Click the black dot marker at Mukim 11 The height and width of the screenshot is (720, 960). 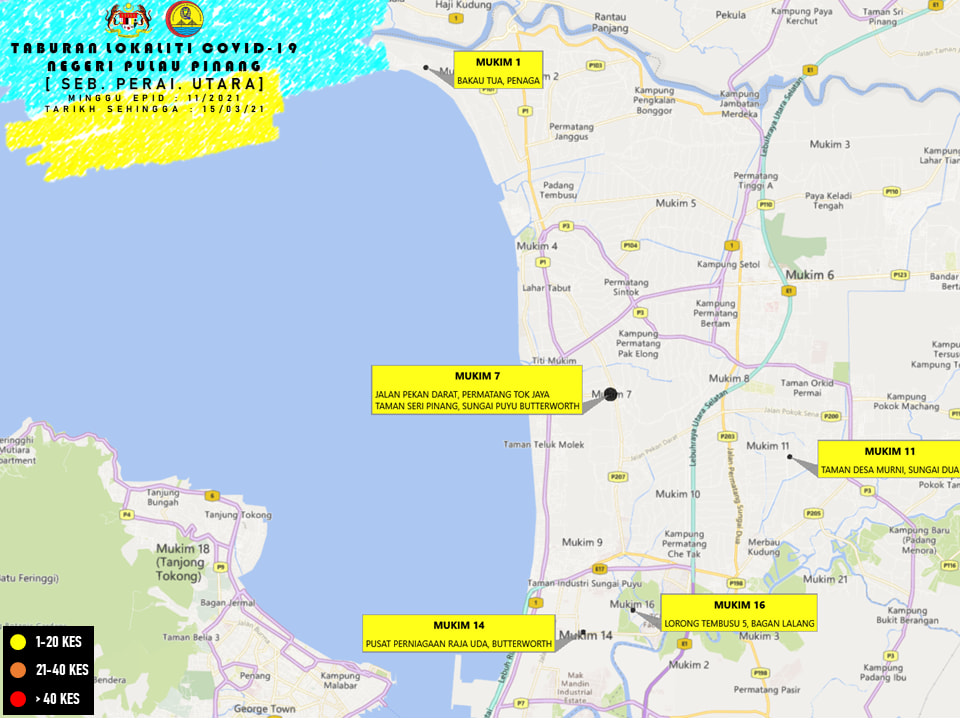point(790,457)
